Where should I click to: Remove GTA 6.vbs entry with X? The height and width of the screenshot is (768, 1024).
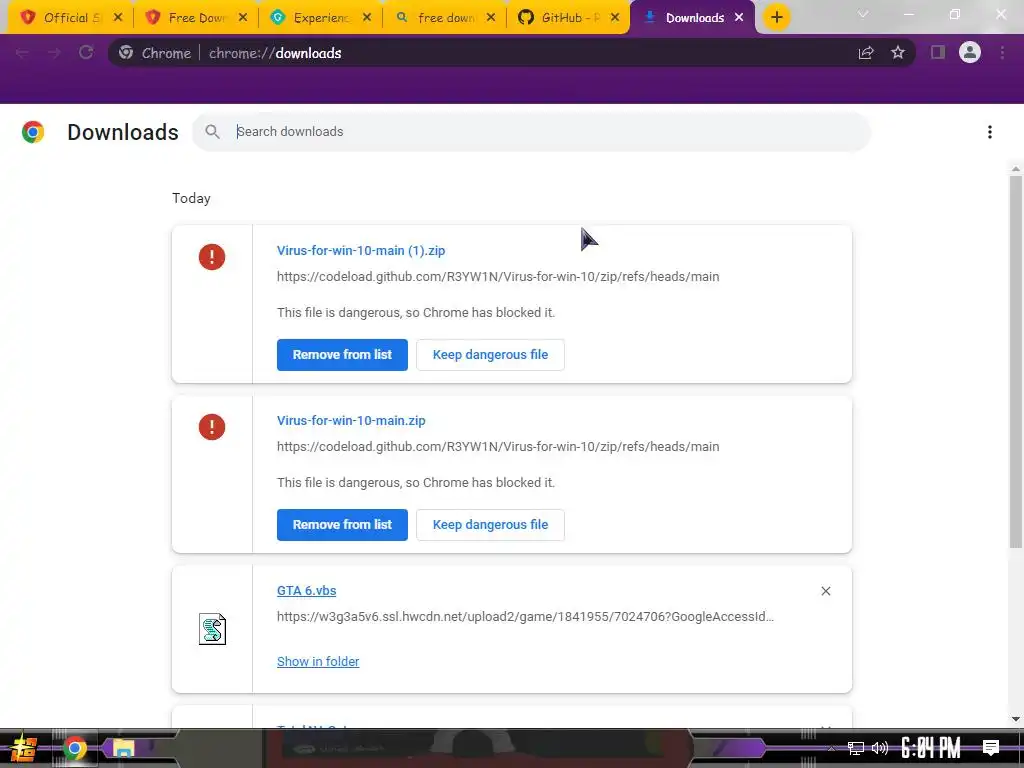coord(825,591)
